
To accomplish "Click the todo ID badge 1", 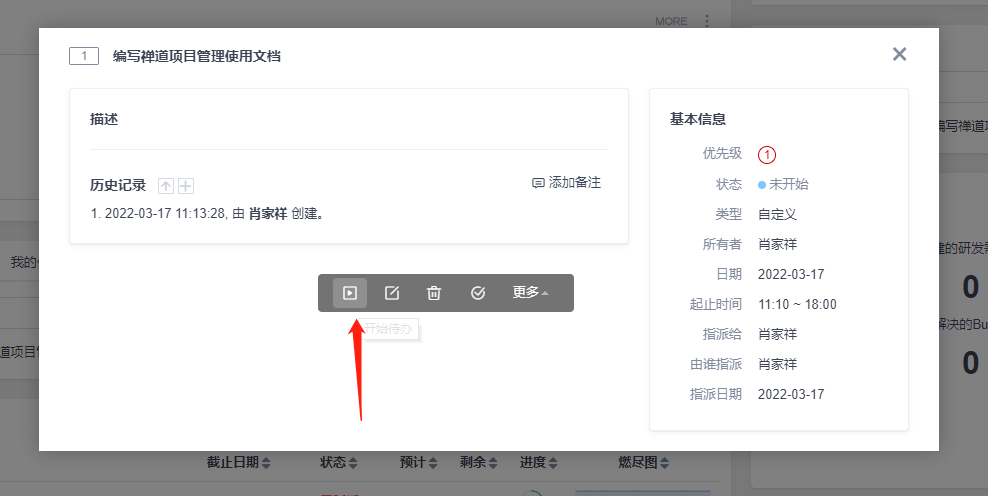I will pyautogui.click(x=84, y=56).
